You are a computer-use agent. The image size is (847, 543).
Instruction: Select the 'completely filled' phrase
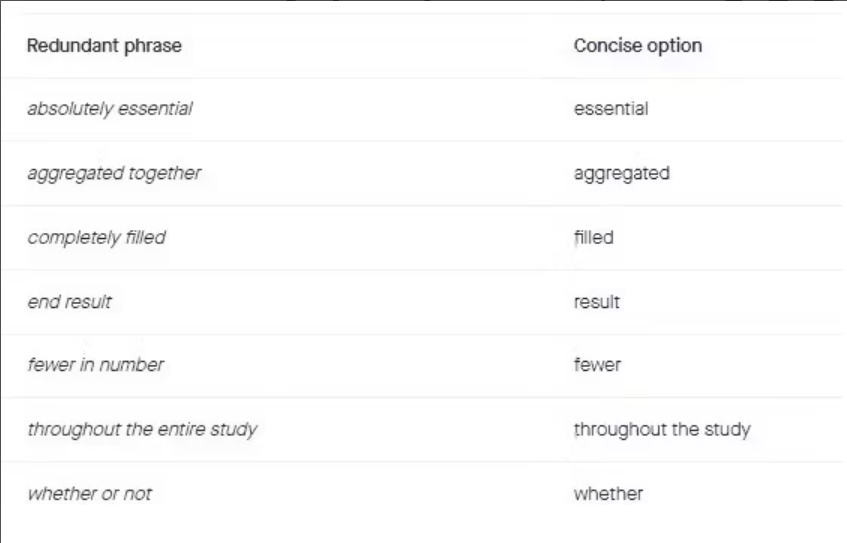[x=96, y=237]
